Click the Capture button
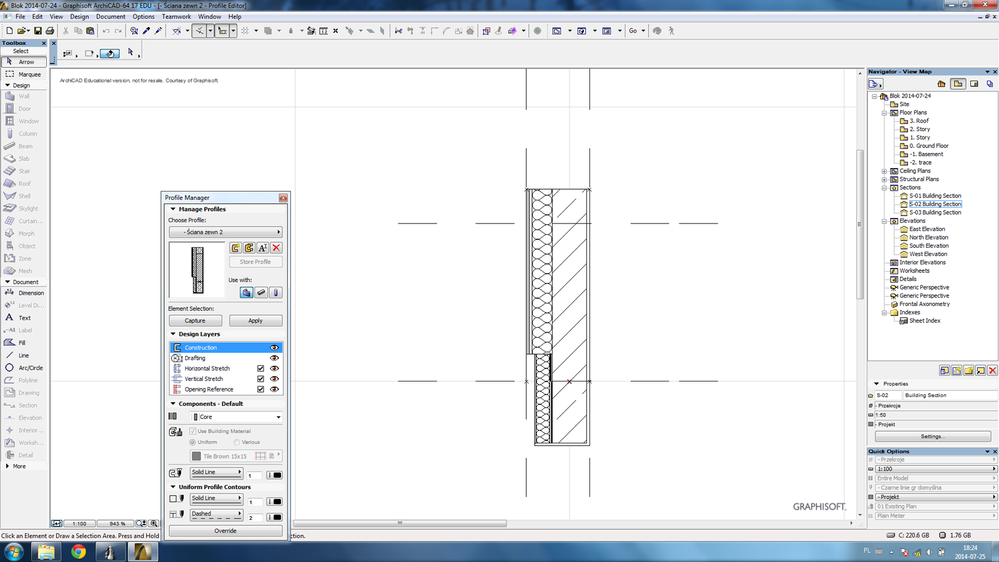Image resolution: width=999 pixels, height=562 pixels. point(195,321)
